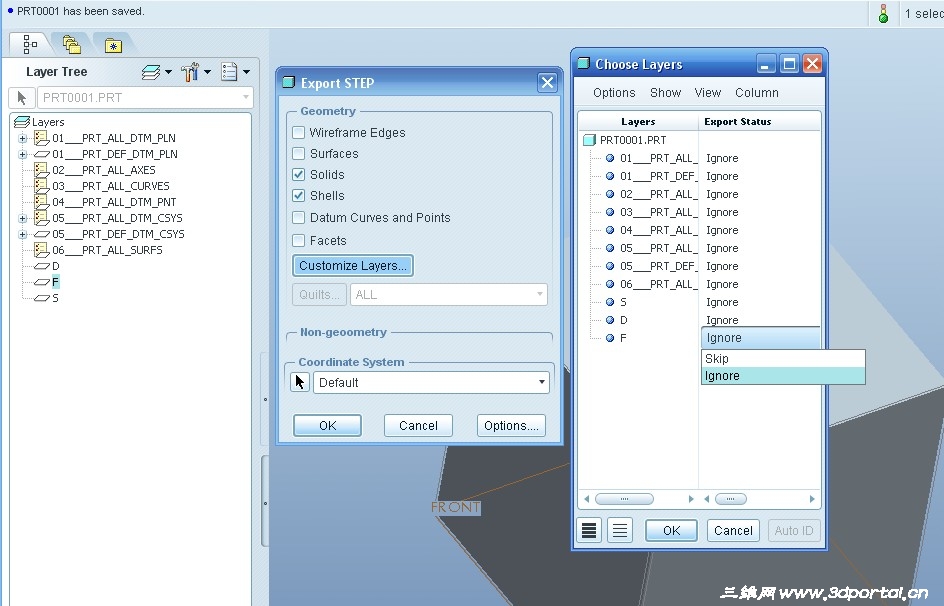This screenshot has width=944, height=606.
Task: Uncheck the Shells checkbox
Action: click(298, 196)
